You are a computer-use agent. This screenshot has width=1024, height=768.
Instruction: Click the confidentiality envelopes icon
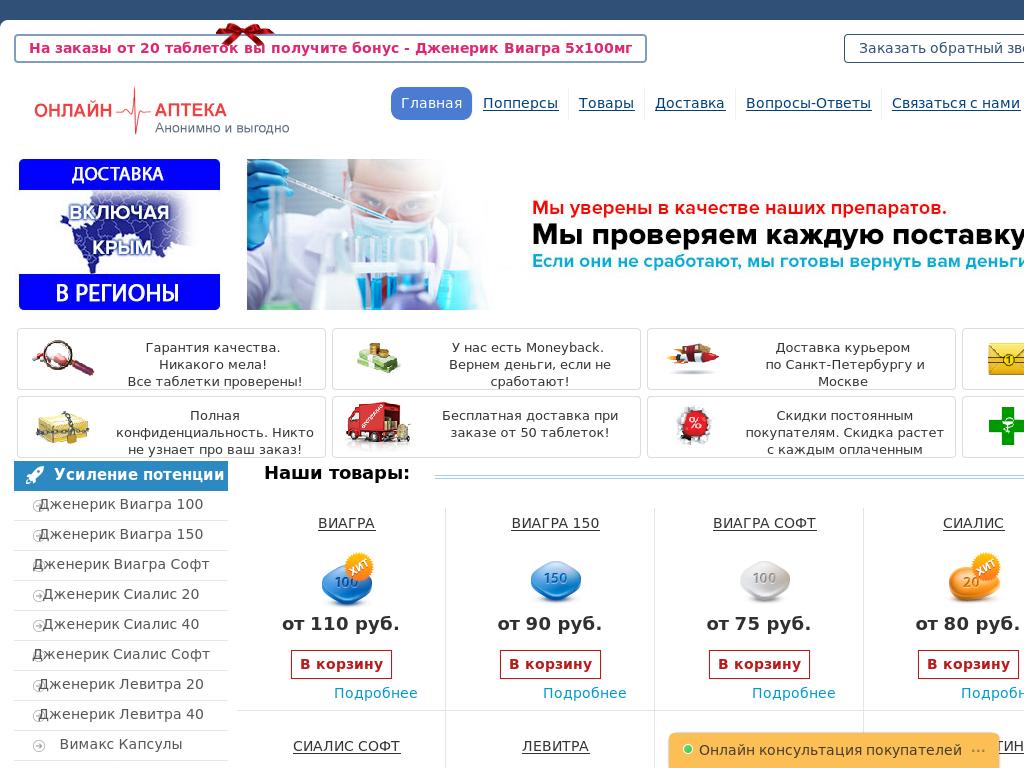pos(62,427)
